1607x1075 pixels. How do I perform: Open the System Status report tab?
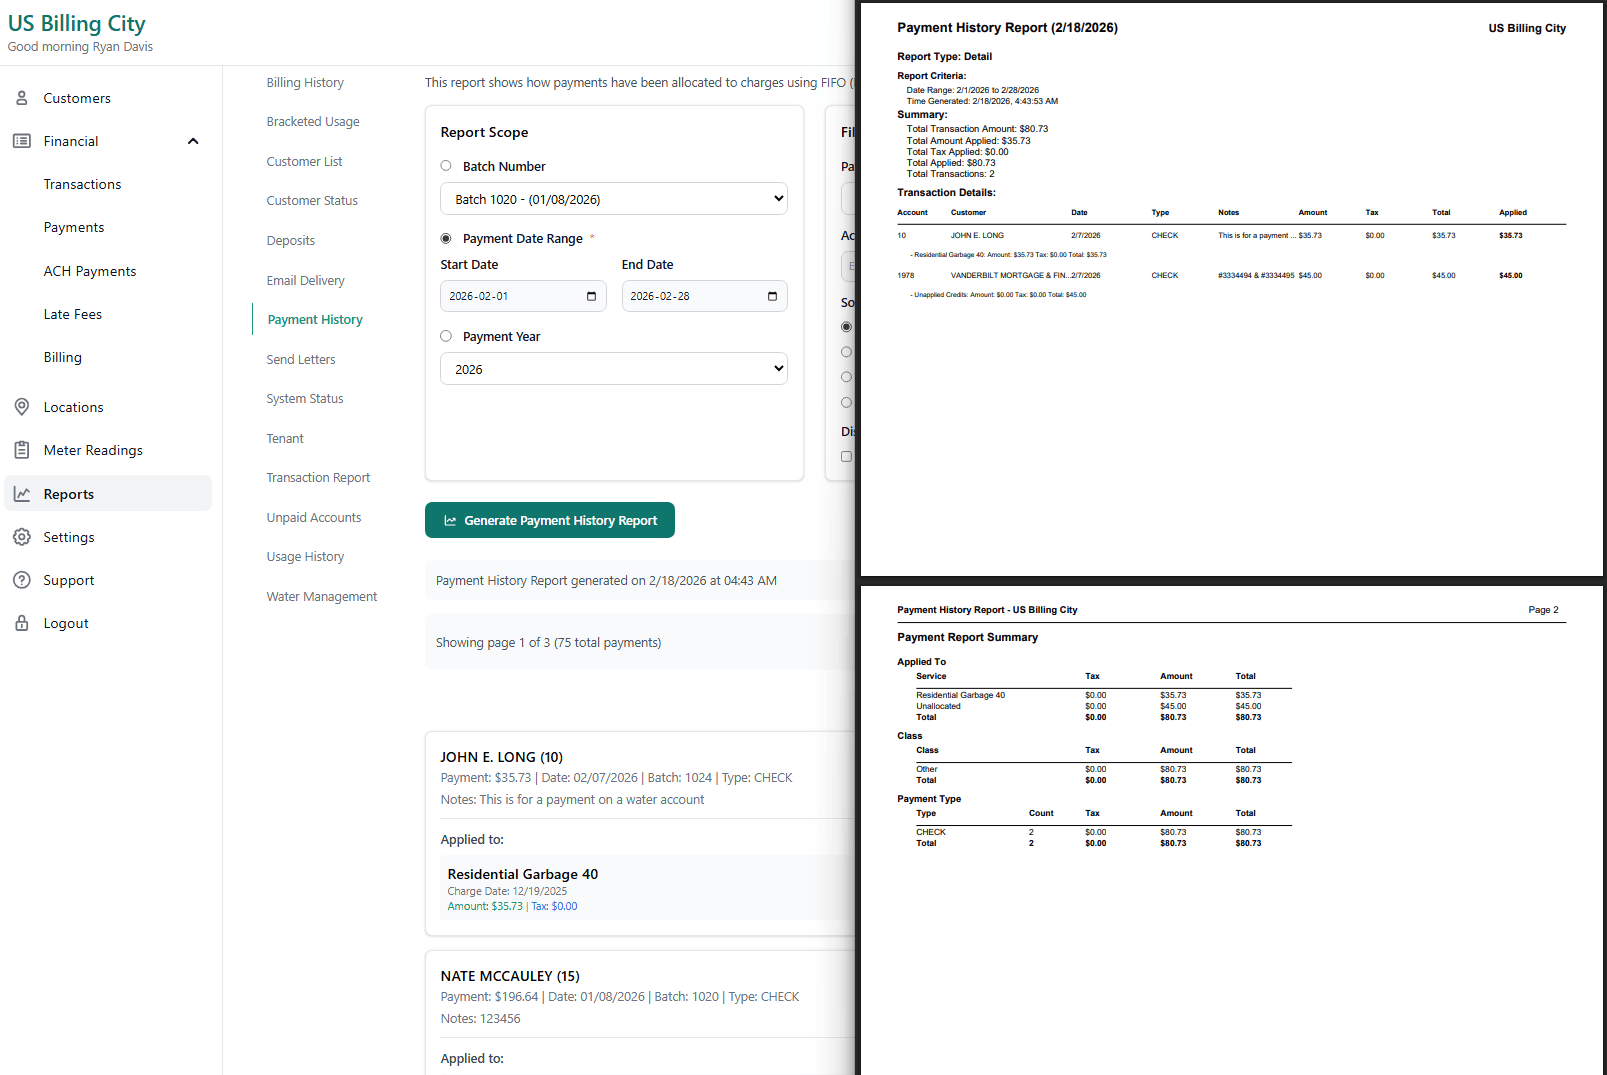point(305,398)
